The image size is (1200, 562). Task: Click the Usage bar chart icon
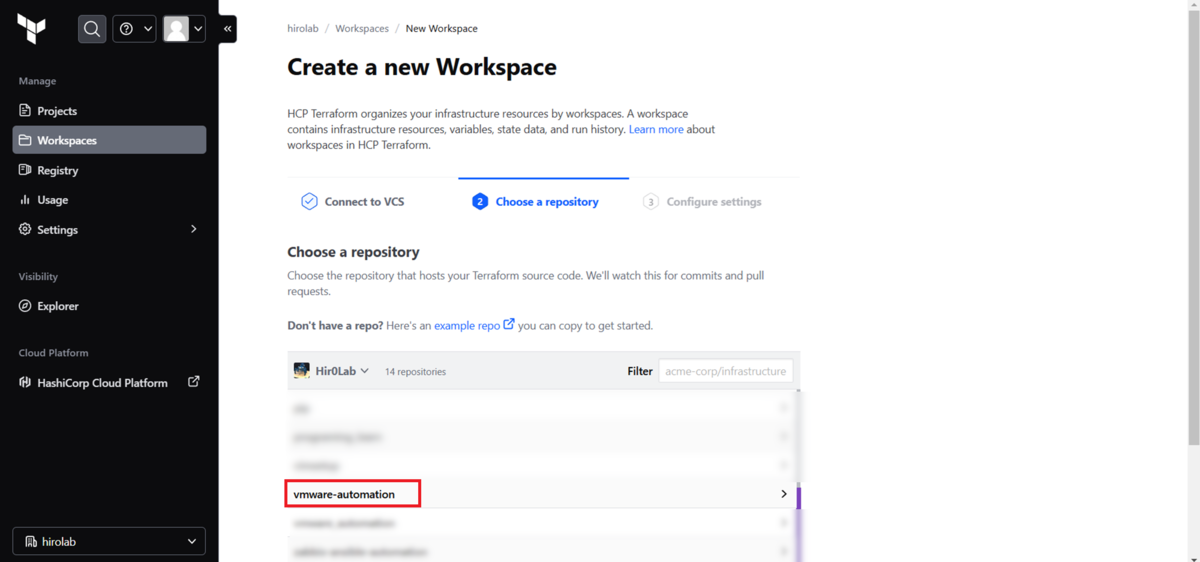coord(25,200)
